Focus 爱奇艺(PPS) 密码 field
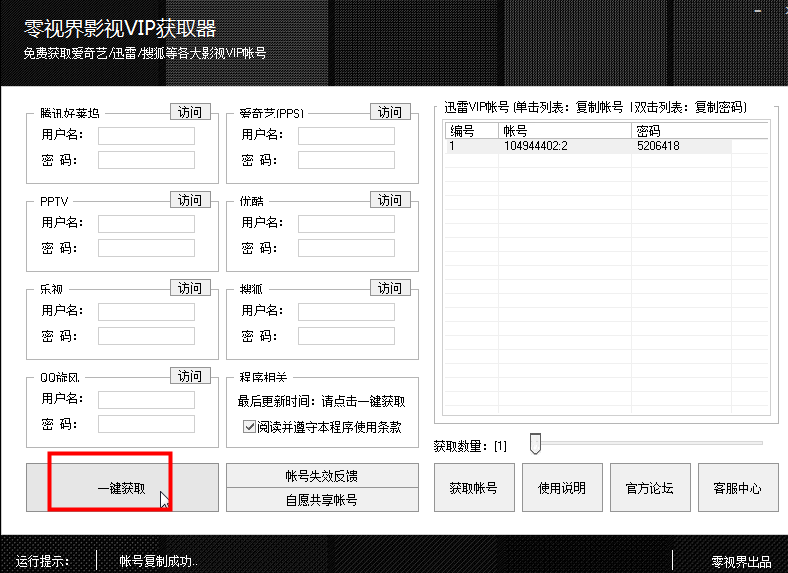This screenshot has width=788, height=573. click(x=346, y=160)
